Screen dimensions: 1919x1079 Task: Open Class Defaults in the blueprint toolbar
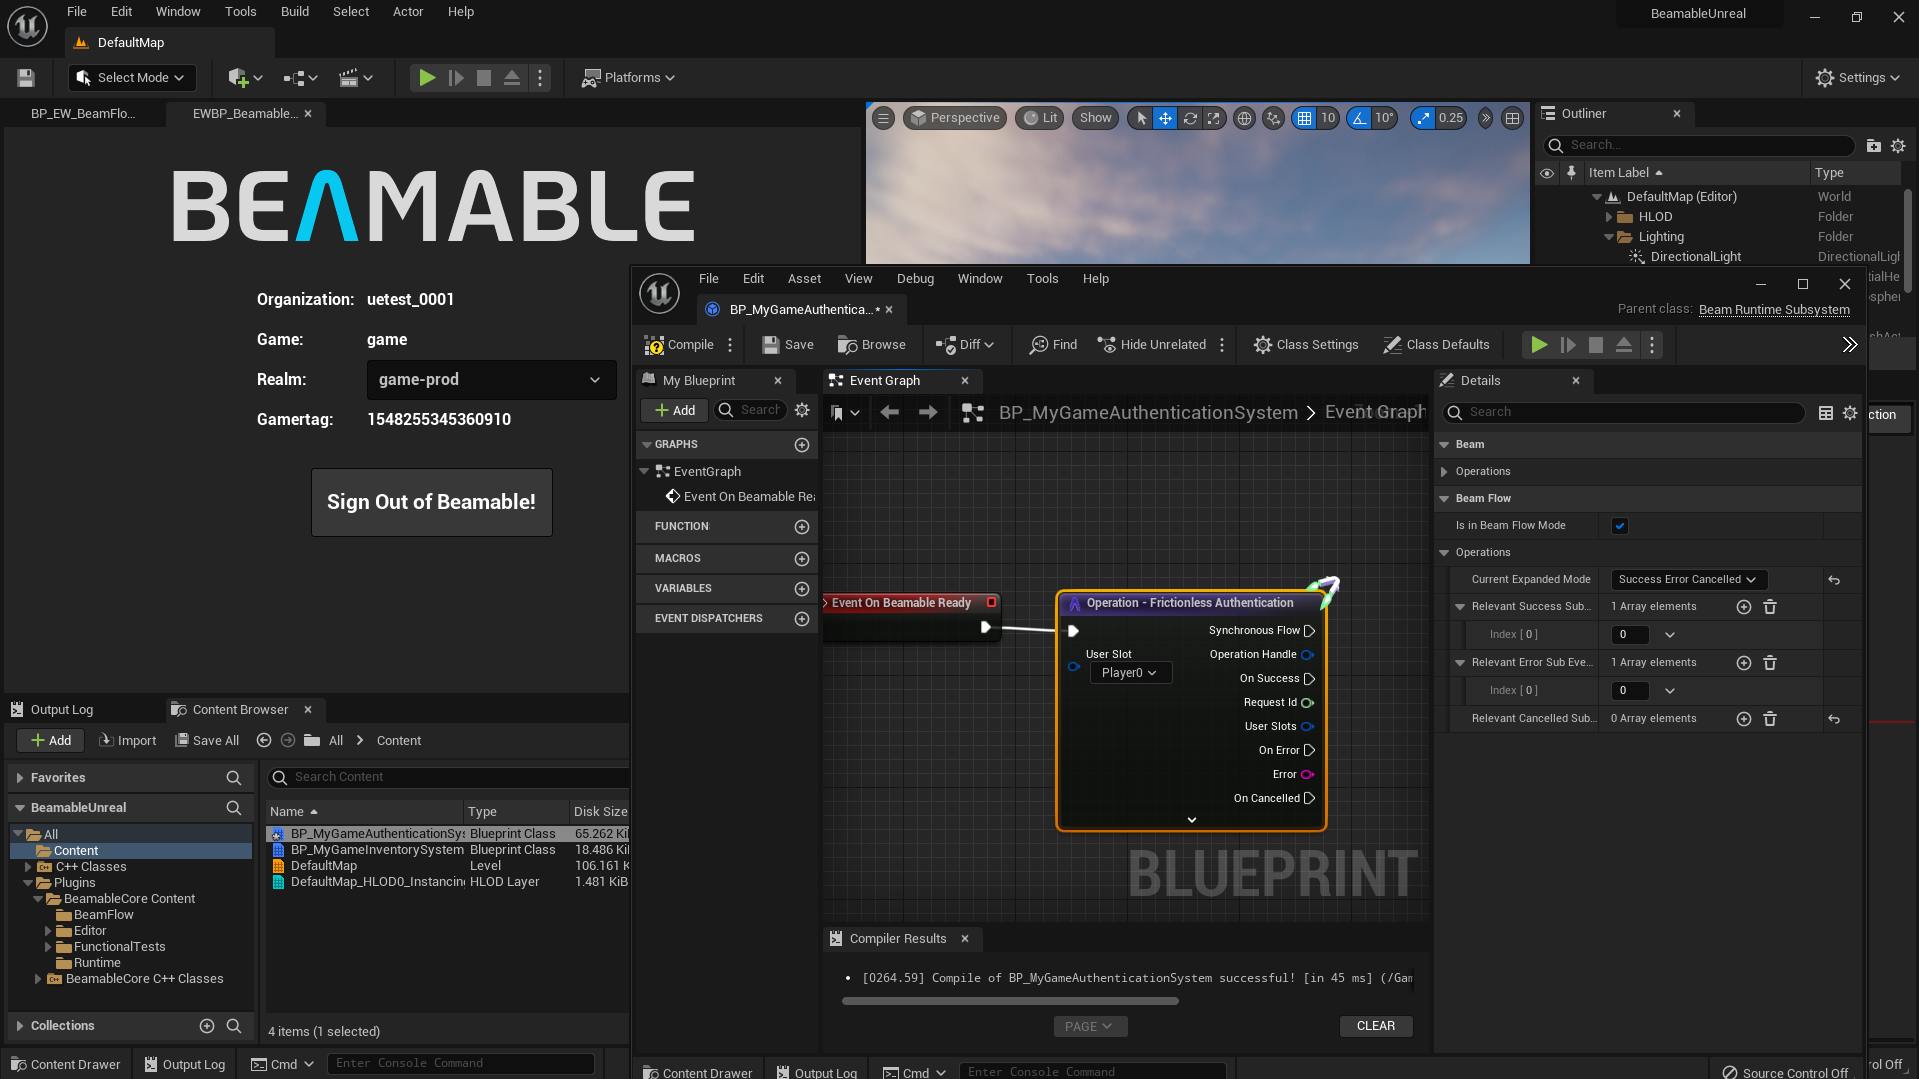point(1437,344)
